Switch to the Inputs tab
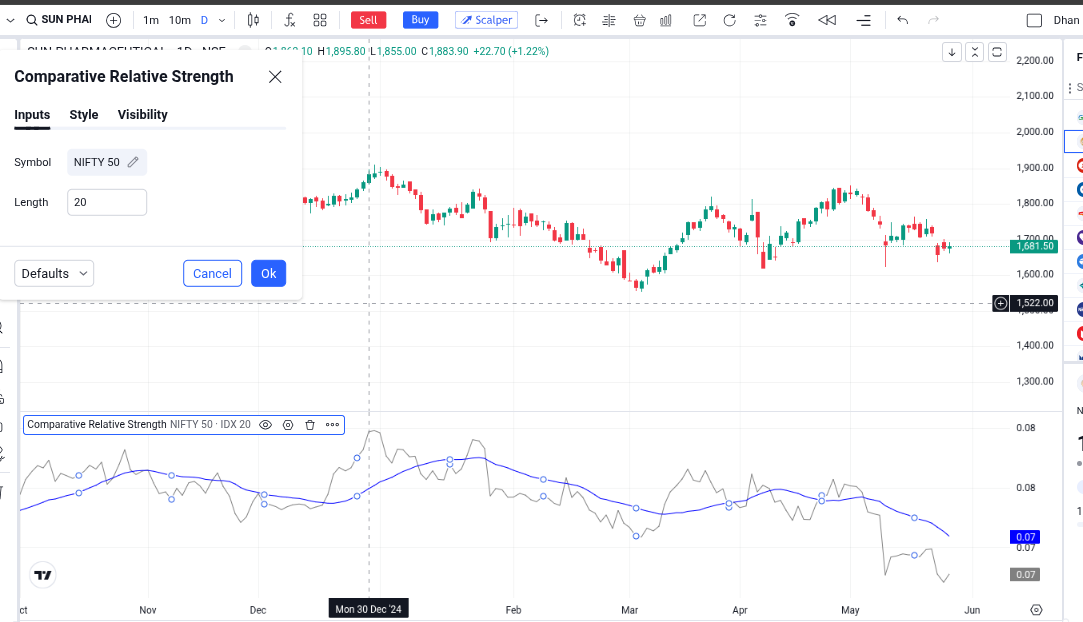1083x622 pixels. (32, 115)
